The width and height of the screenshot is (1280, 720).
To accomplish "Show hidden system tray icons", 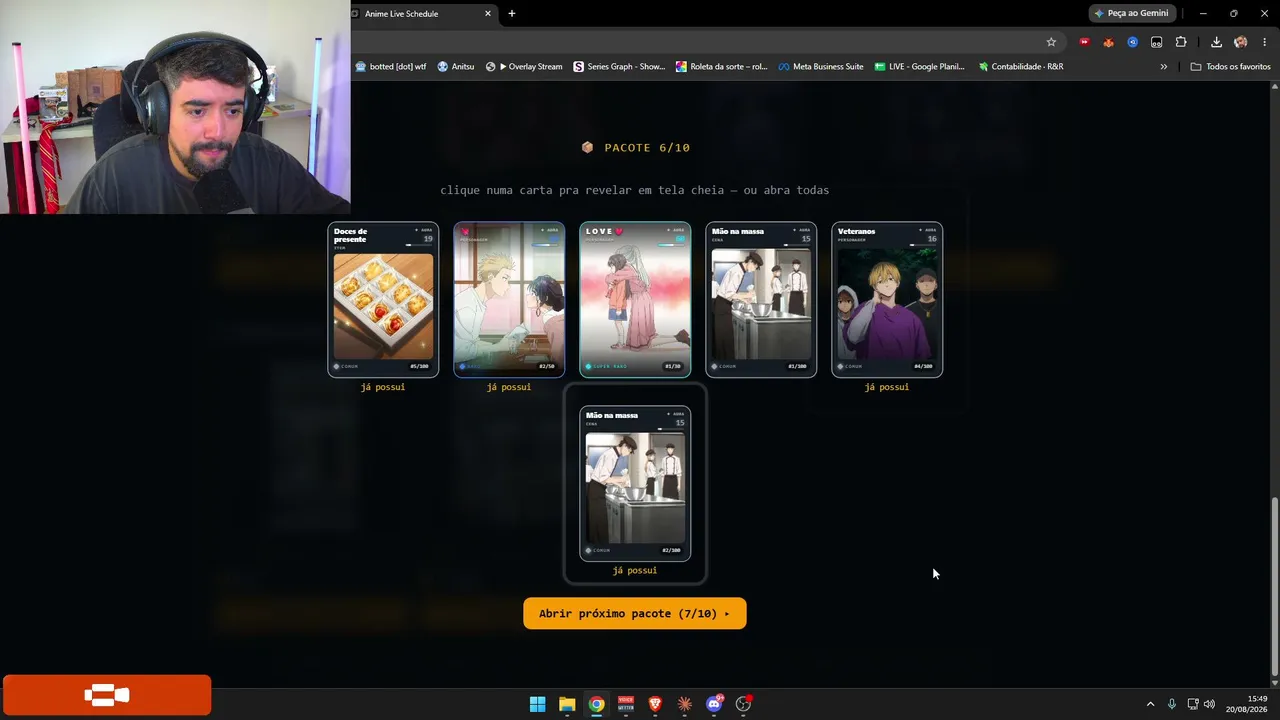I will tap(1150, 704).
